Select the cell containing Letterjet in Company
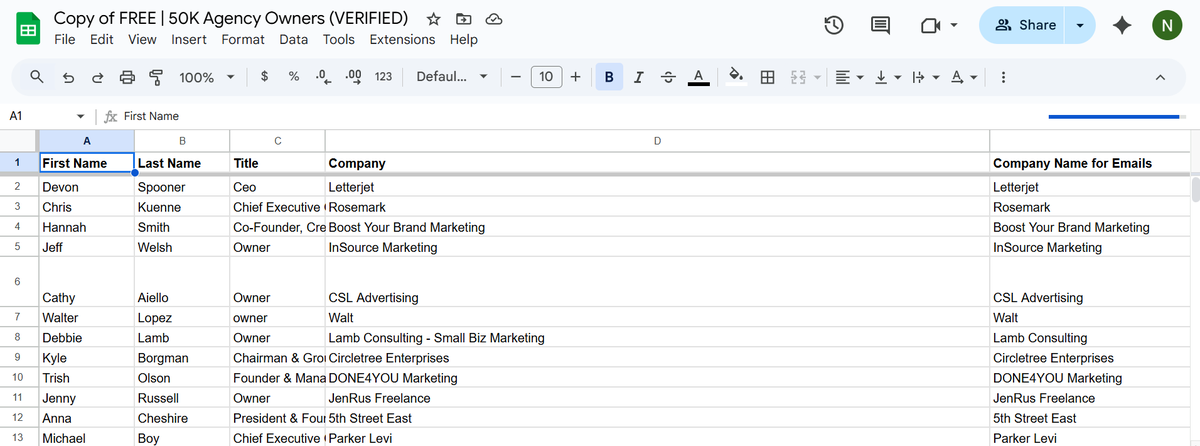Screen dimensions: 1200x446 [x=657, y=187]
